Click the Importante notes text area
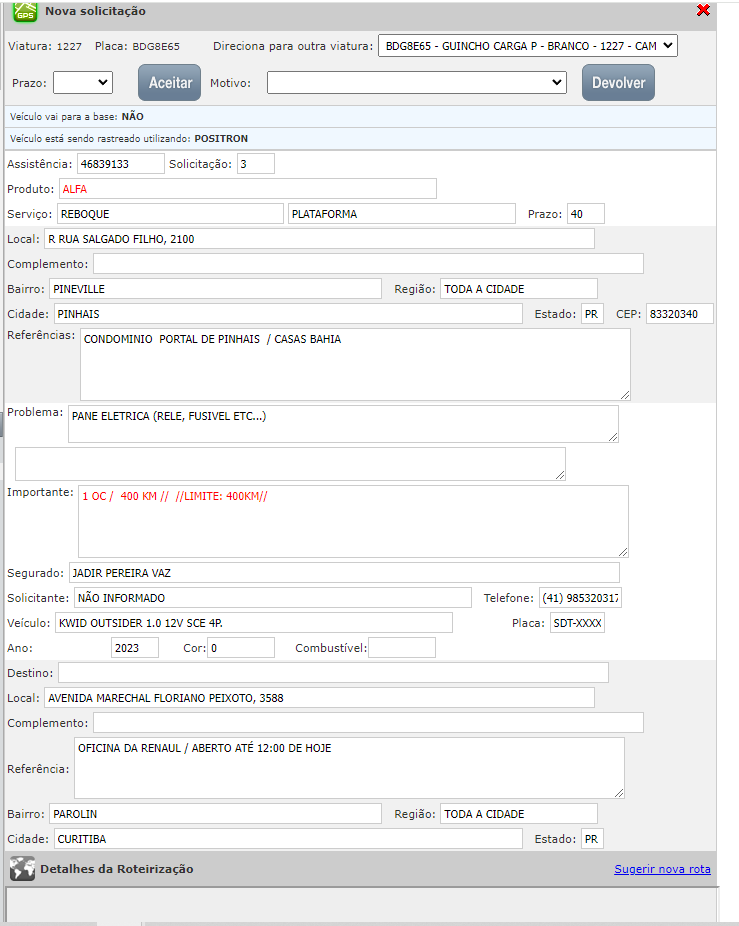 pyautogui.click(x=352, y=521)
